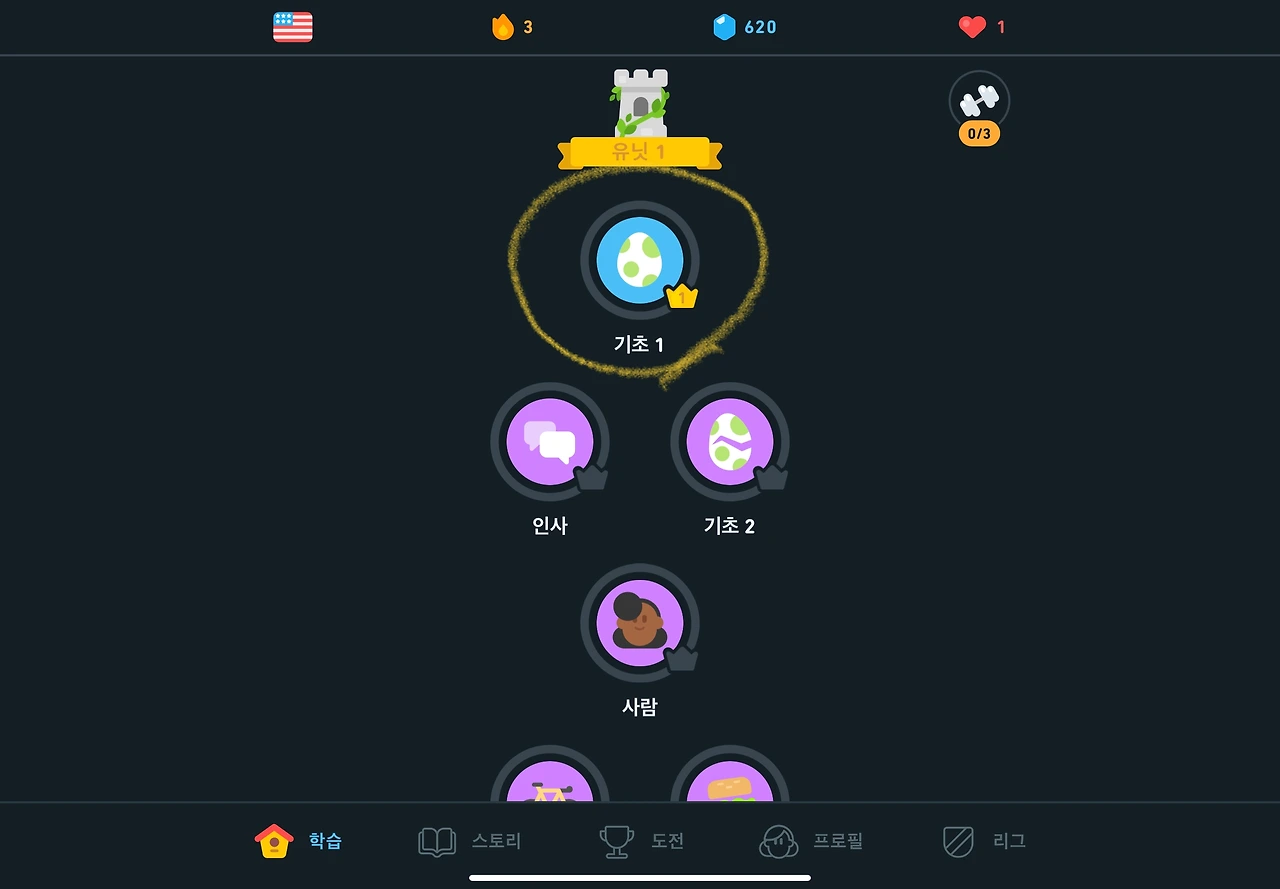
Task: Open the 기초 1 egg lesson
Action: click(640, 260)
